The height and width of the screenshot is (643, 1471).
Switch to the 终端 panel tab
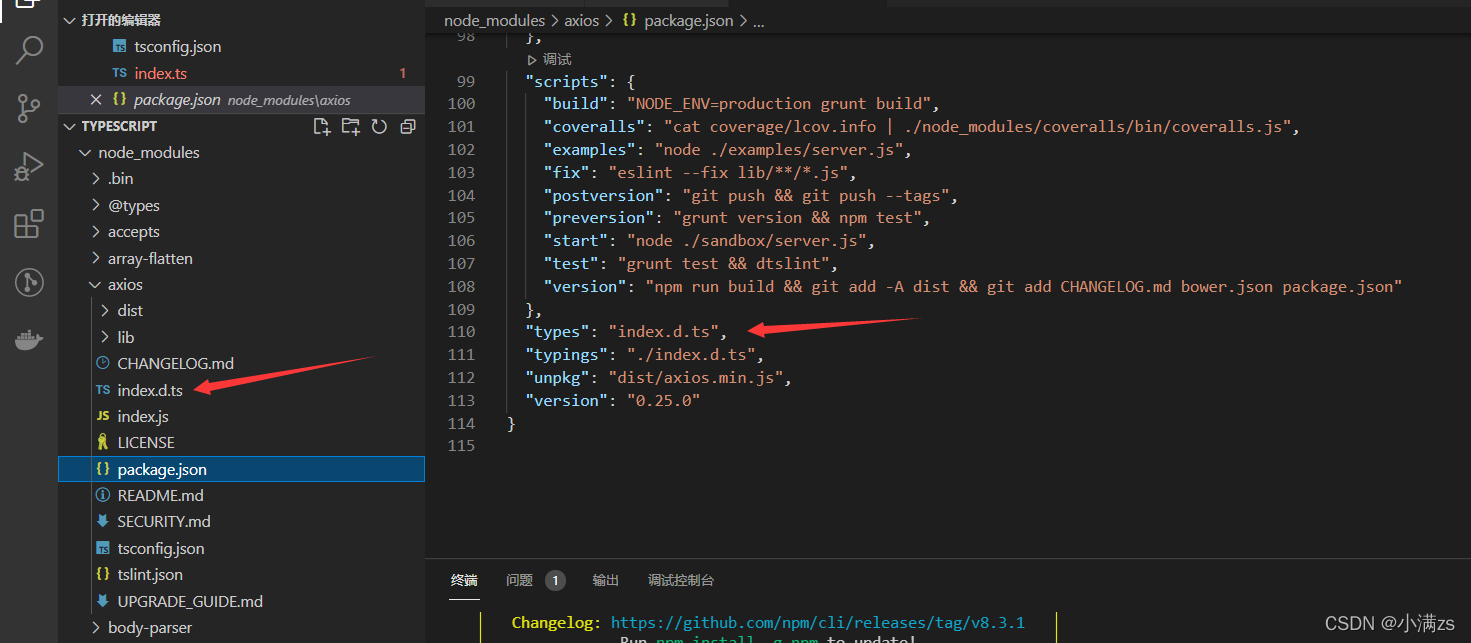pos(464,580)
